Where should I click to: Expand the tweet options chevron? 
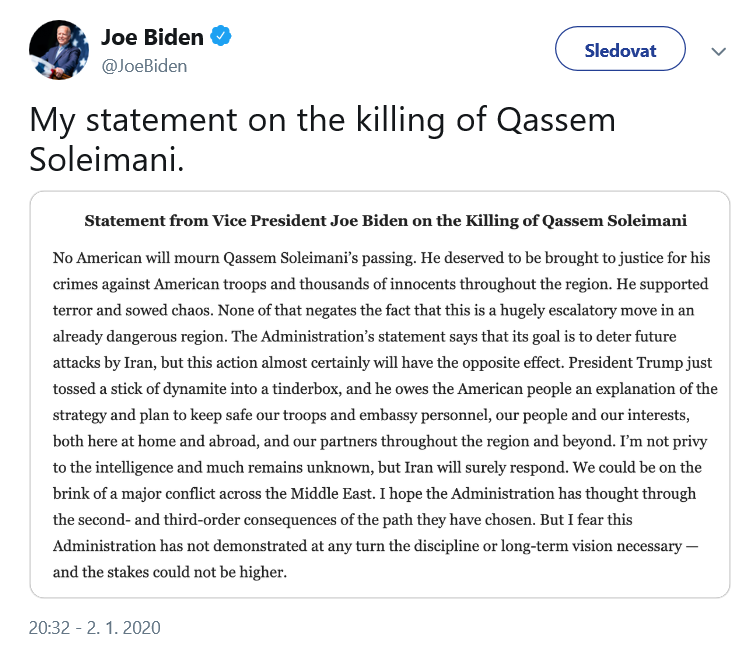click(717, 51)
